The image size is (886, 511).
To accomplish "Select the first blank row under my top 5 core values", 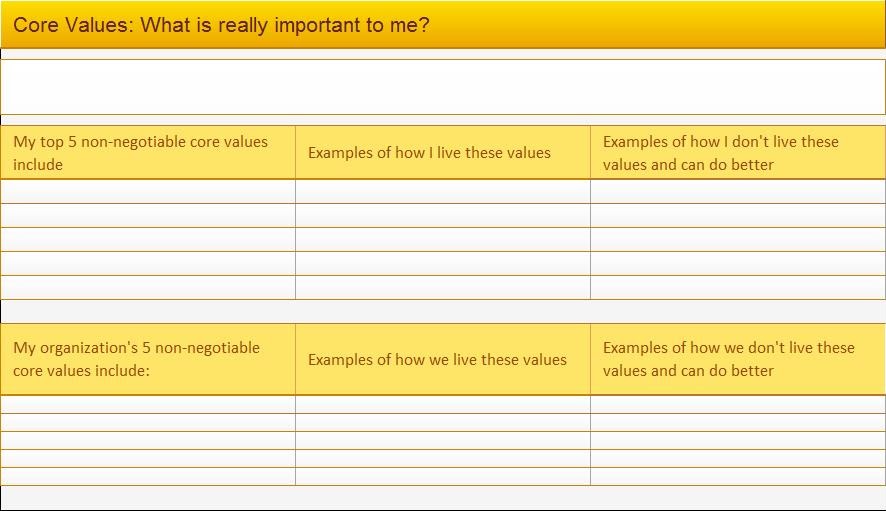I will pyautogui.click(x=148, y=192).
